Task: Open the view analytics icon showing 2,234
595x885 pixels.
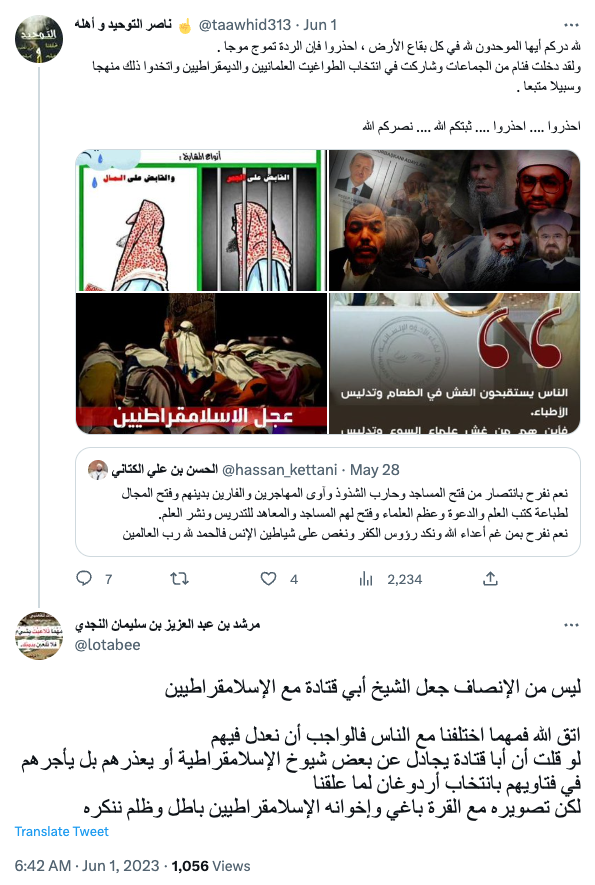Action: coord(366,579)
